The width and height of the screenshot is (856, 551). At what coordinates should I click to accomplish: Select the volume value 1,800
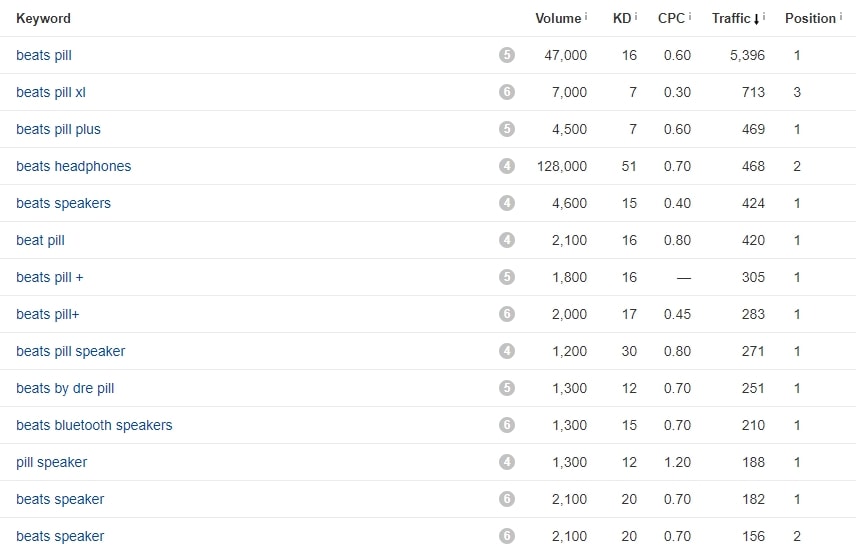[569, 277]
